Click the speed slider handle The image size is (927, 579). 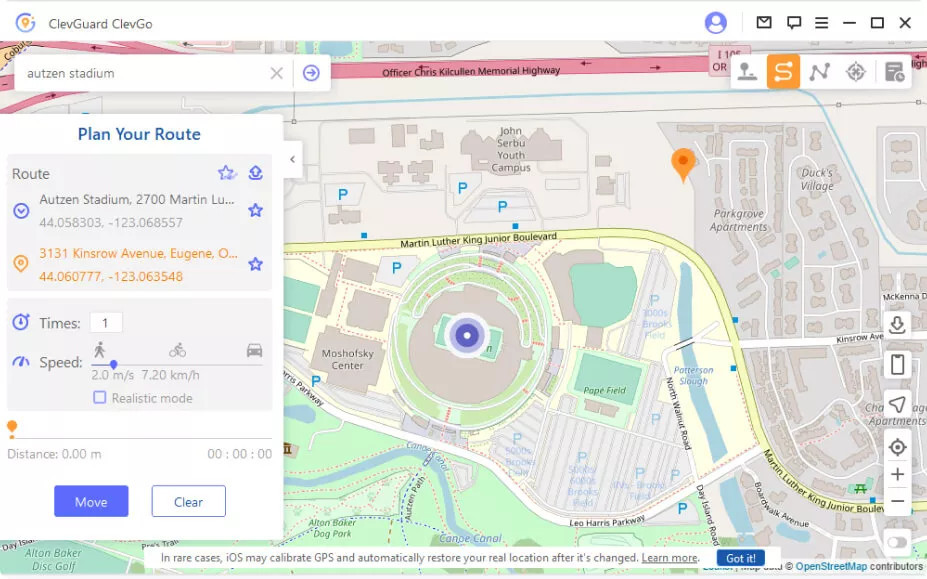114,365
